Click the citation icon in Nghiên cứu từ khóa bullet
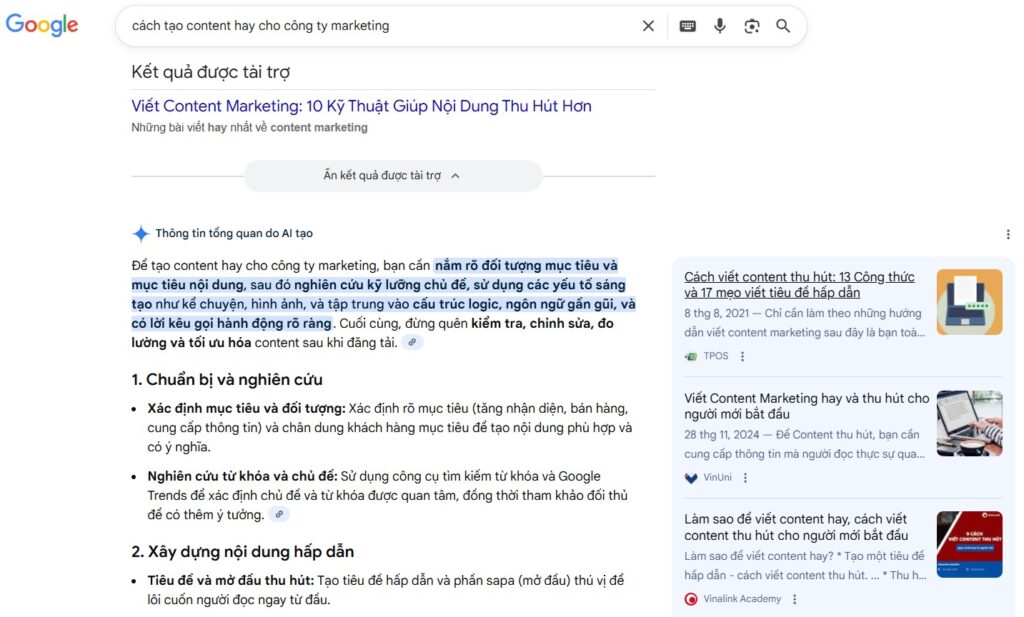1024x617 pixels. point(278,513)
